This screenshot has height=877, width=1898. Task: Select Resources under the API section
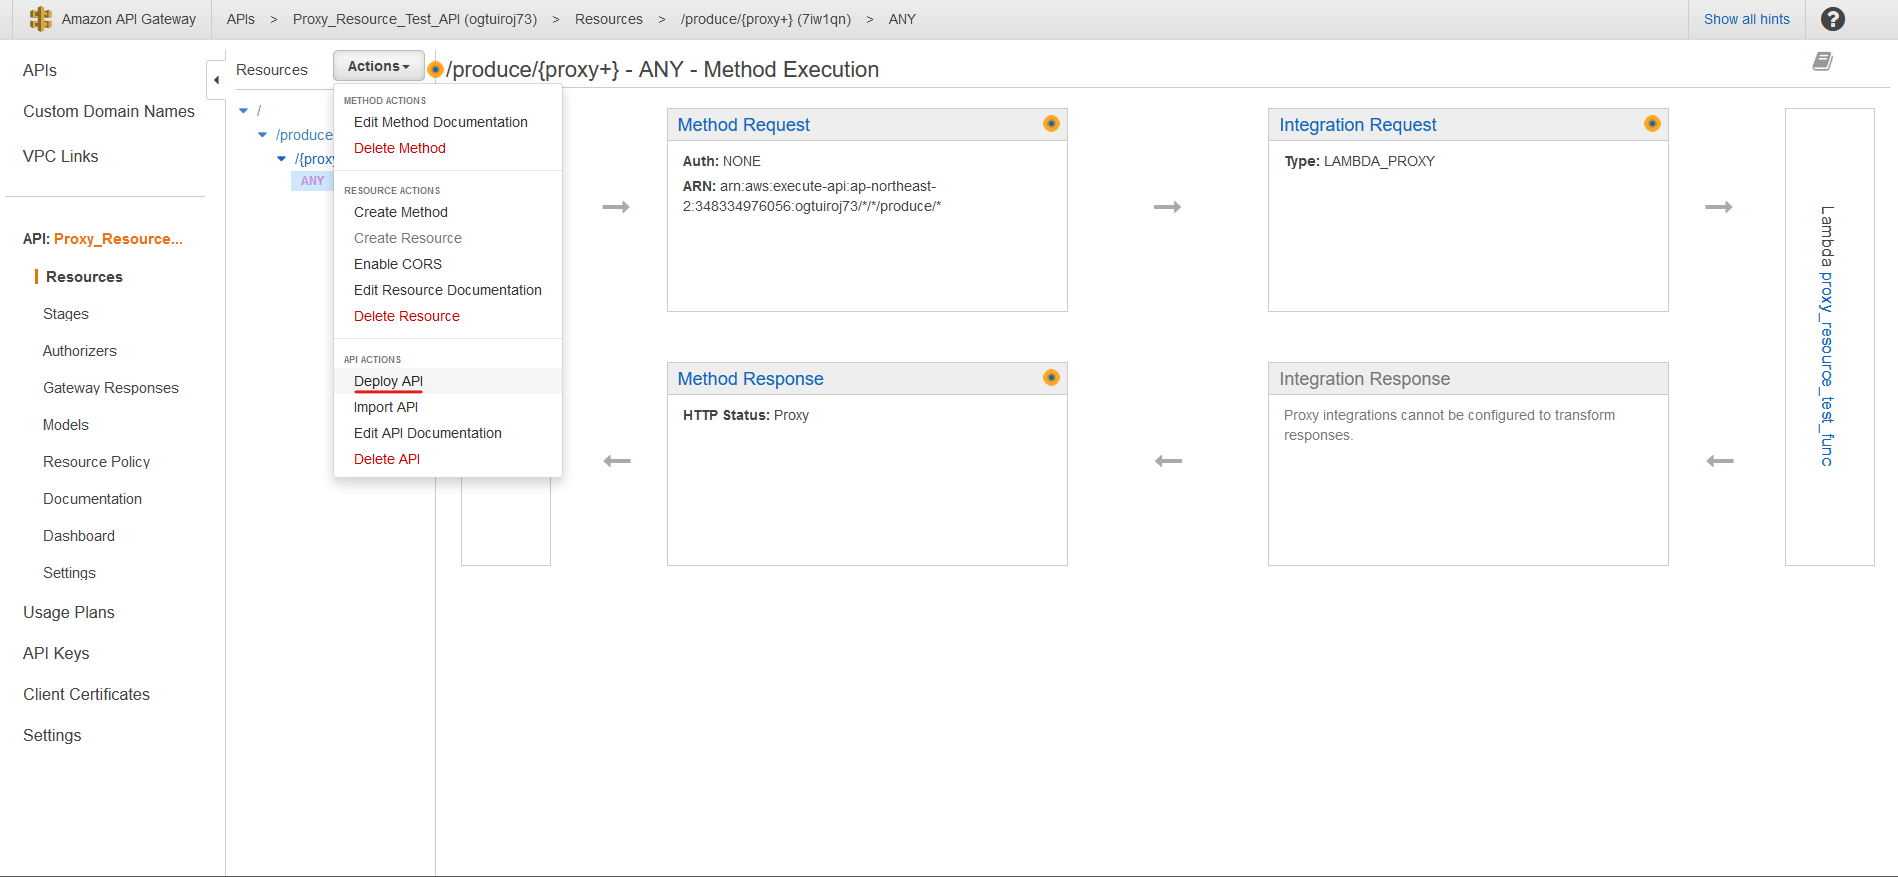[84, 277]
